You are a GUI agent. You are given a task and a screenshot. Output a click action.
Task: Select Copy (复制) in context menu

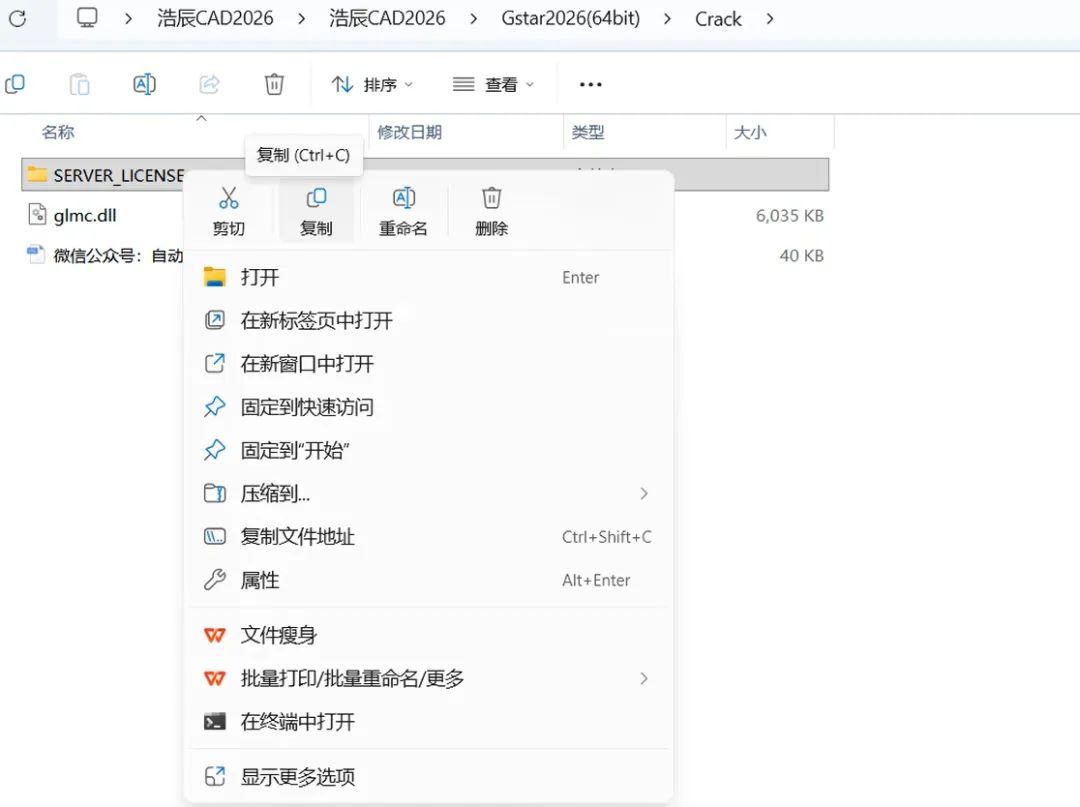[x=316, y=211]
